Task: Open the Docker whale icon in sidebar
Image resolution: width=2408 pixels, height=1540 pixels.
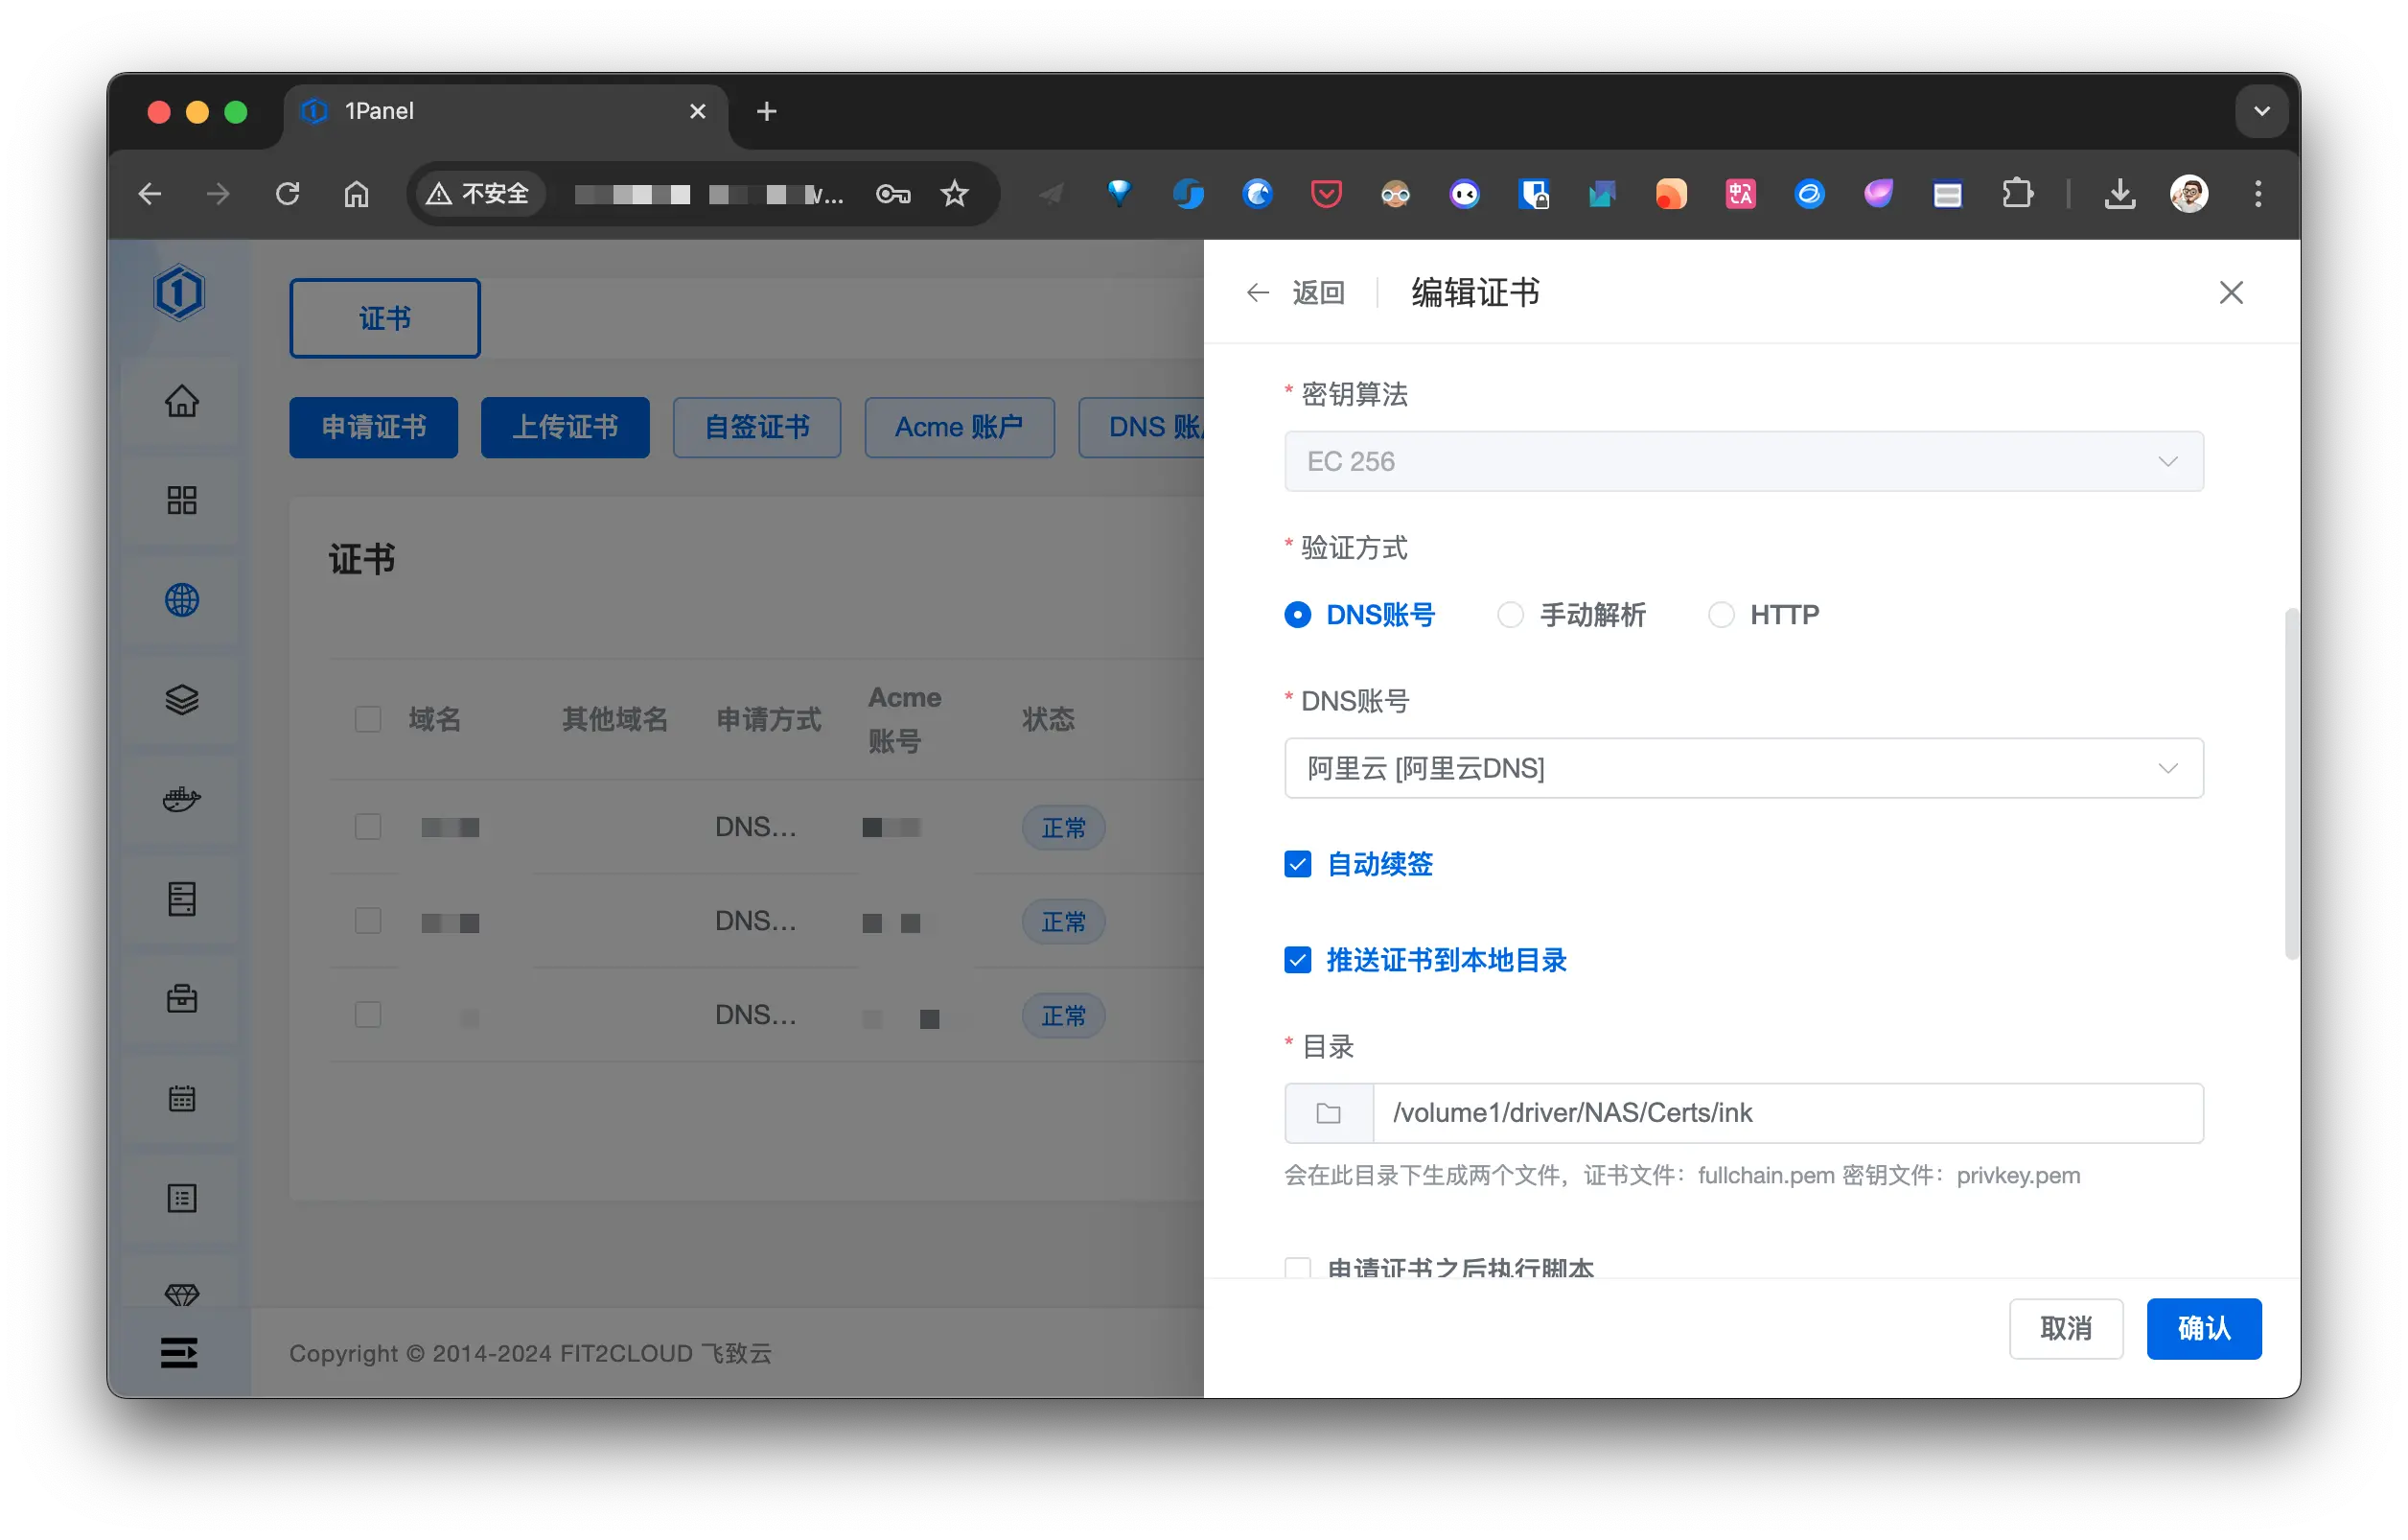Action: tap(181, 799)
